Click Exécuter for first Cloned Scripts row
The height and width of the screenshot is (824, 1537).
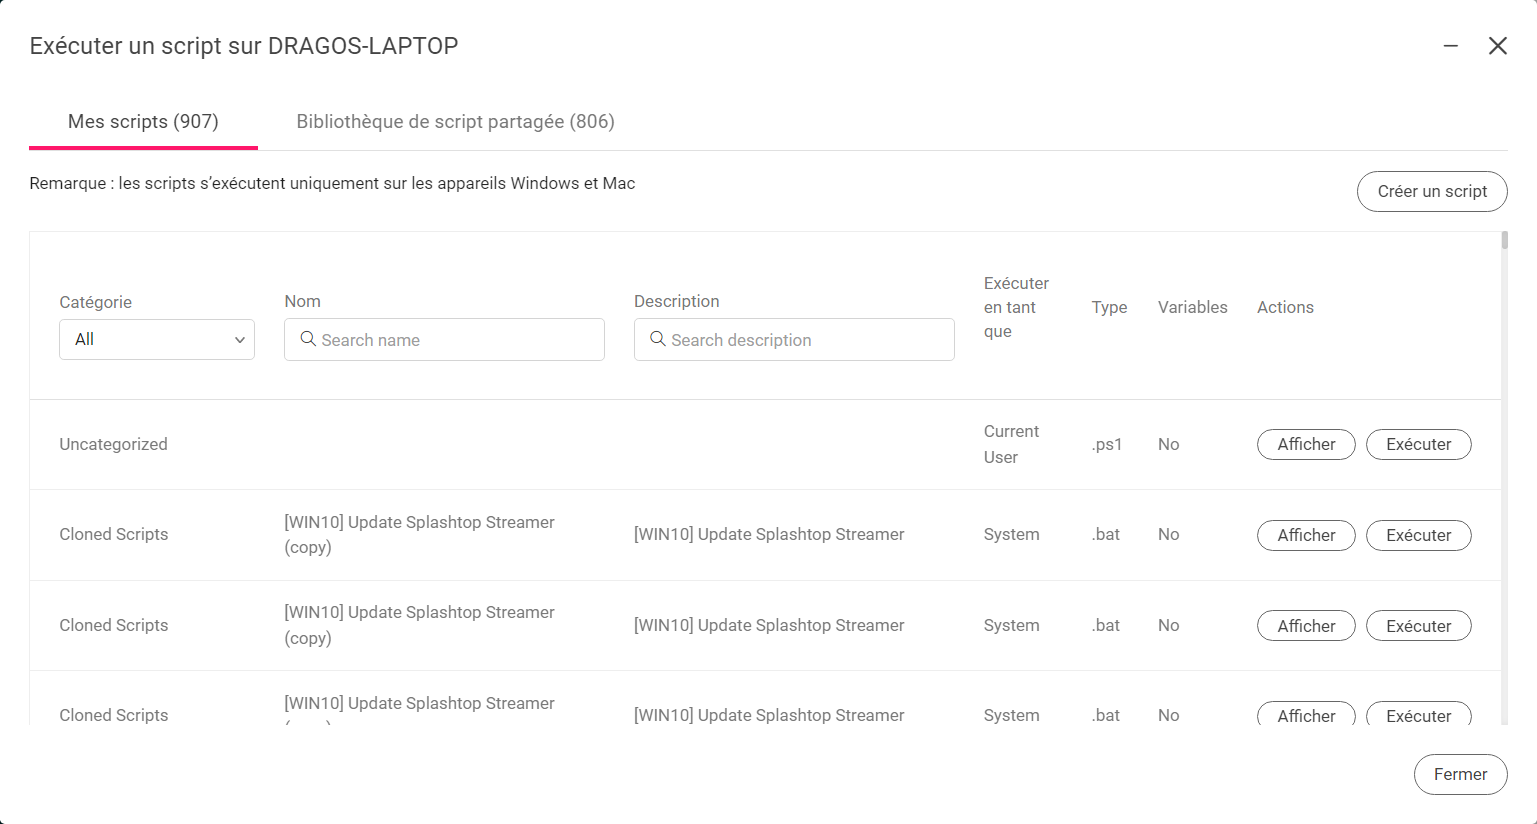[1418, 535]
